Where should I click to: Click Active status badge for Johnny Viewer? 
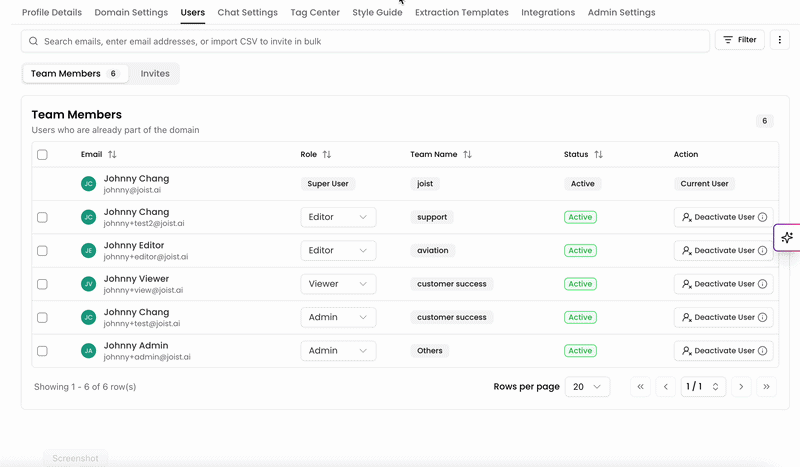tap(580, 284)
